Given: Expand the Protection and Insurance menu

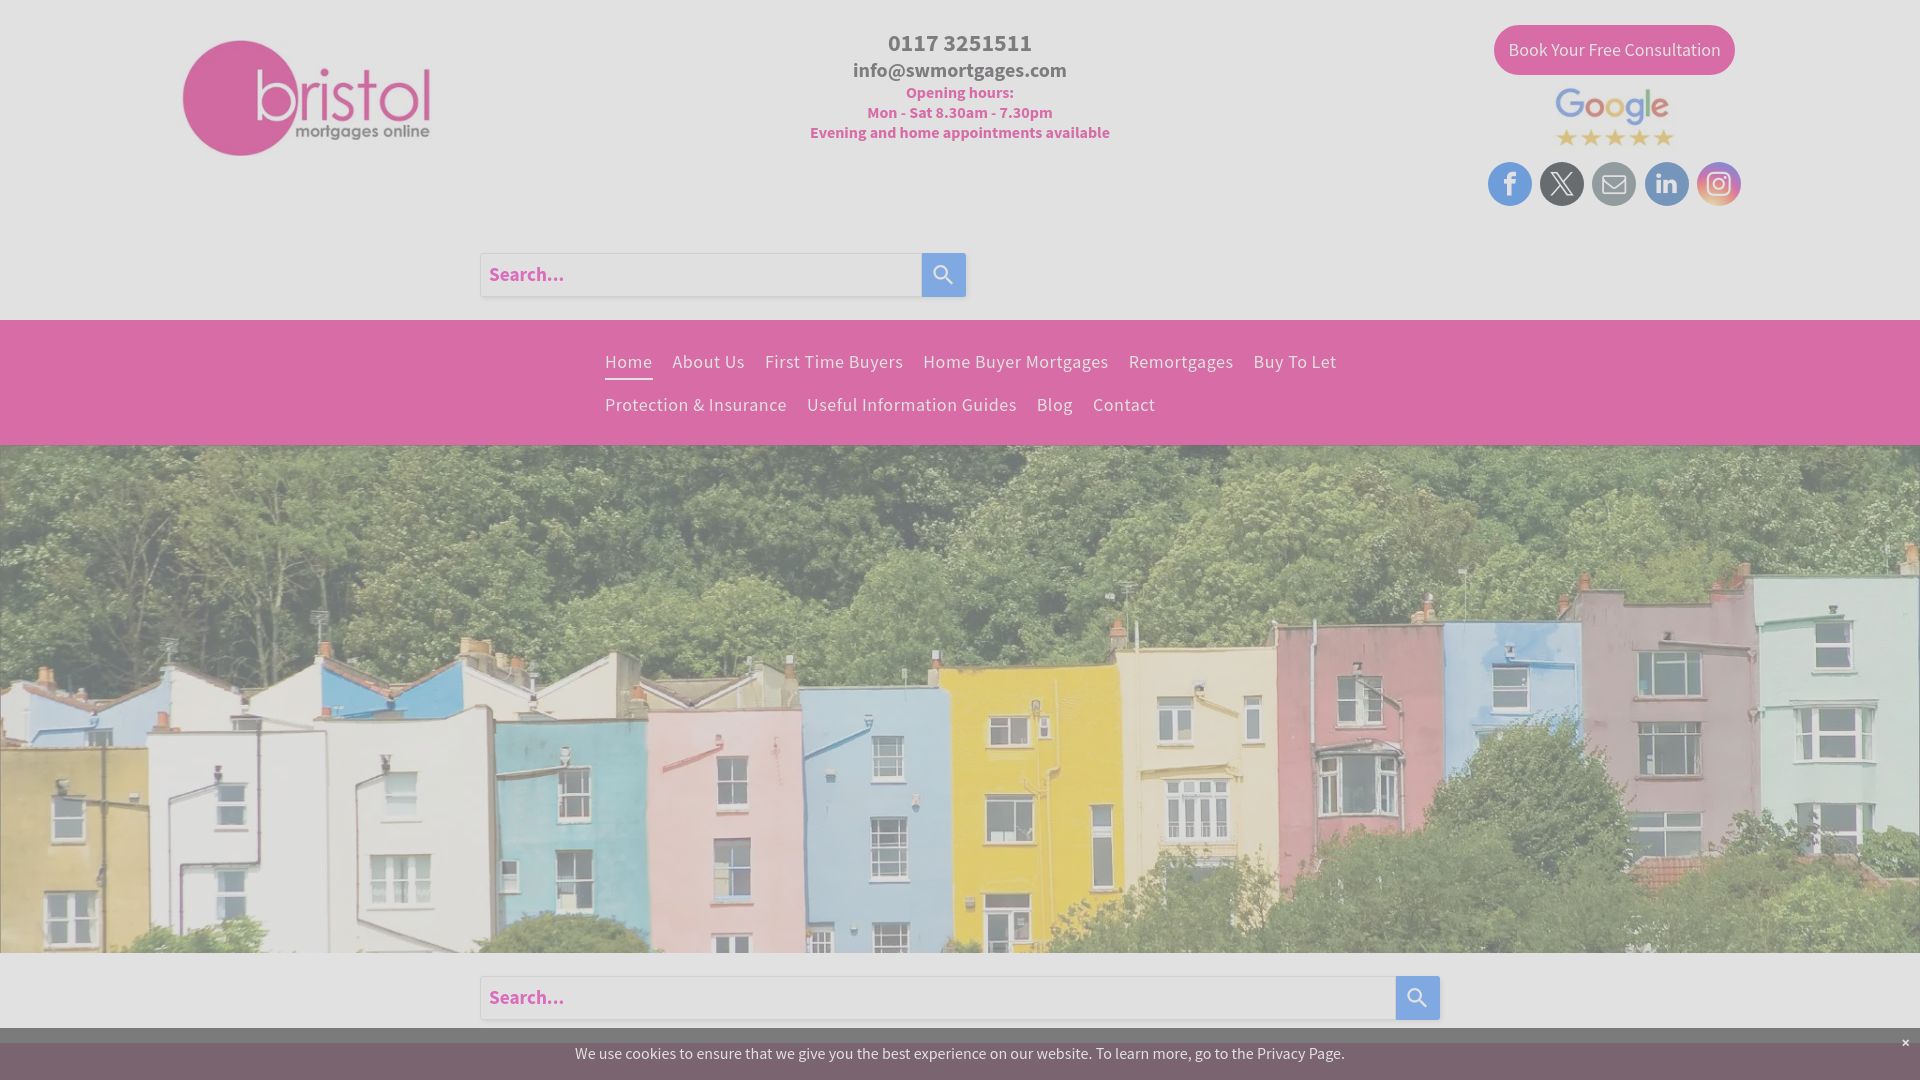Looking at the screenshot, I should pyautogui.click(x=695, y=404).
